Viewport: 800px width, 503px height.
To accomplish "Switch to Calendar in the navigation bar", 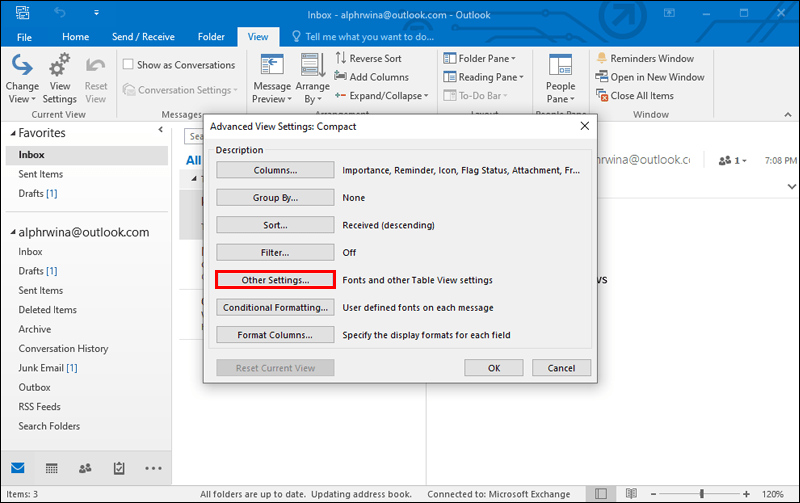I will pyautogui.click(x=52, y=468).
